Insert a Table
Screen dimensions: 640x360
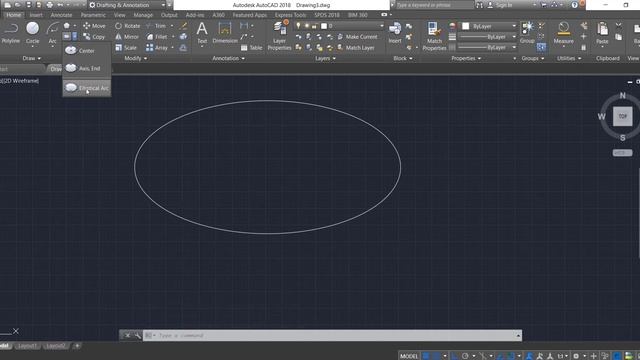251,48
